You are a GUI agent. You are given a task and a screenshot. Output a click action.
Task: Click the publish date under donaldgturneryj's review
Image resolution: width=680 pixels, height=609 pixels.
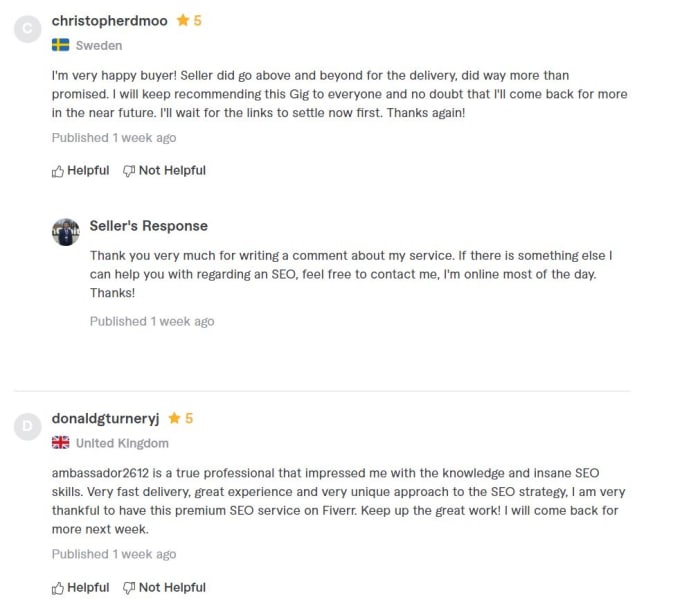(114, 554)
